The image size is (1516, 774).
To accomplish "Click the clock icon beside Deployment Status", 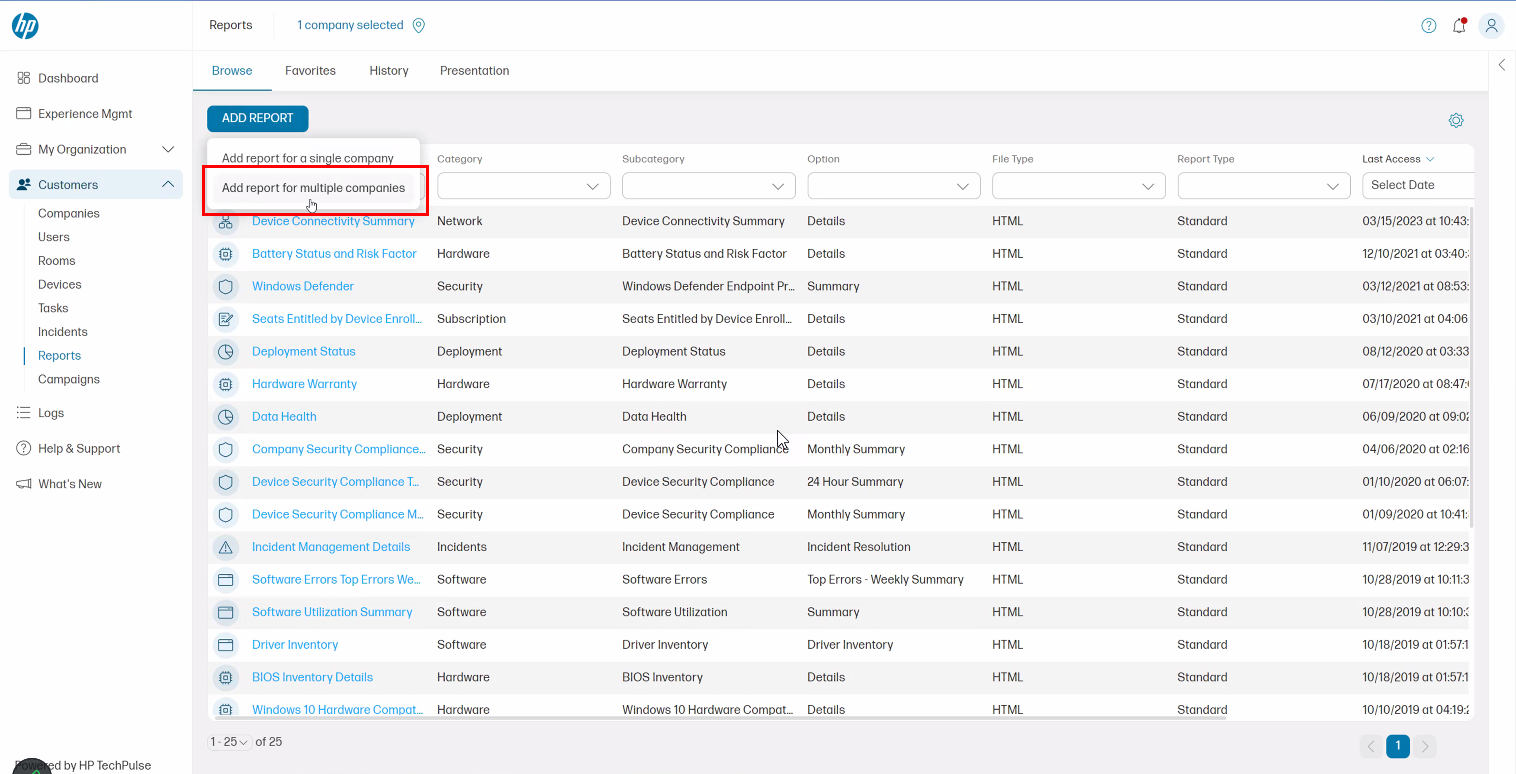I will (x=226, y=351).
